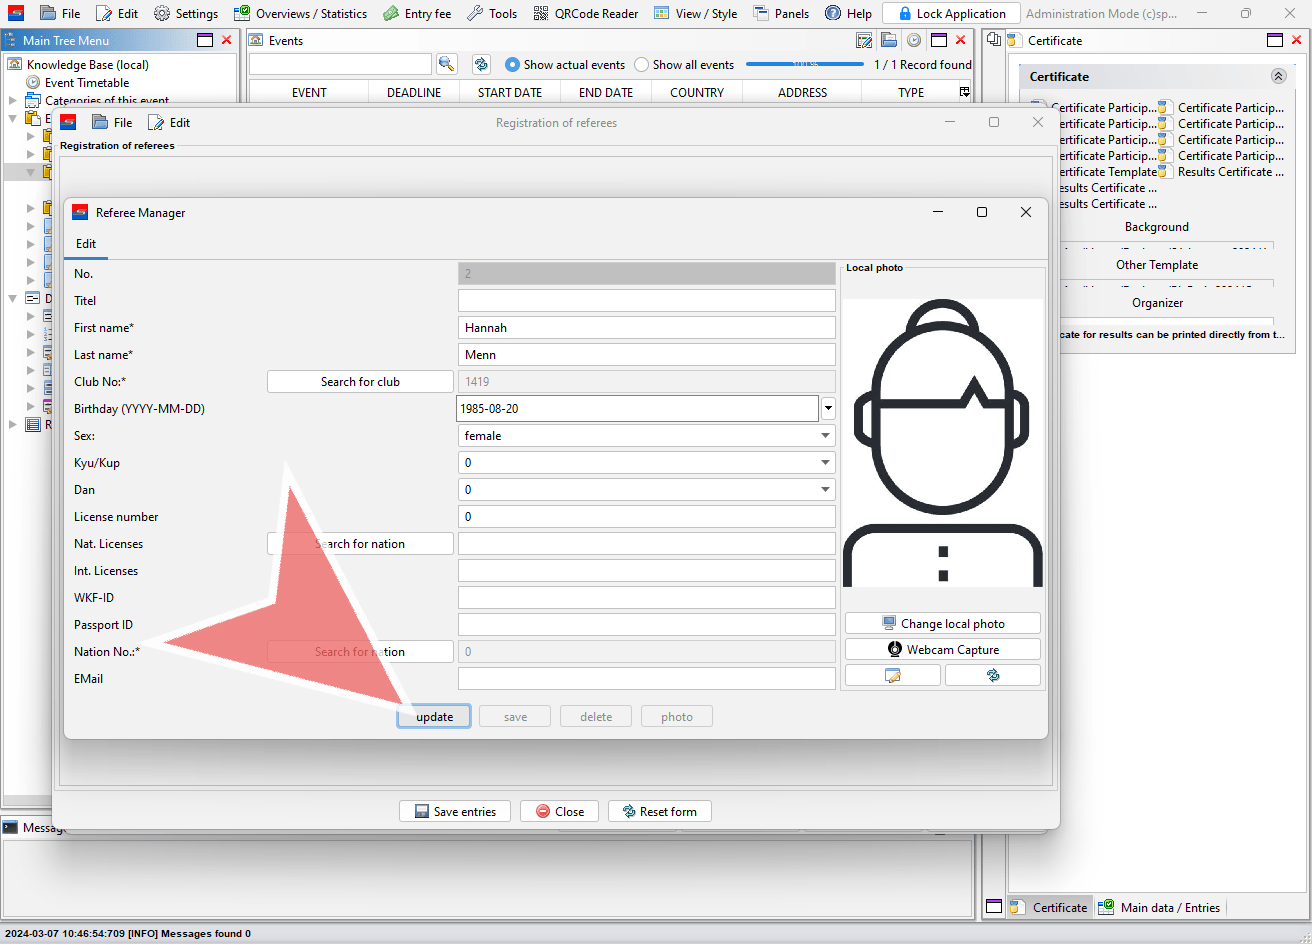Viewport: 1312px width, 945px height.
Task: Maximize the Events panel with the purple-bar icon
Action: coord(938,40)
